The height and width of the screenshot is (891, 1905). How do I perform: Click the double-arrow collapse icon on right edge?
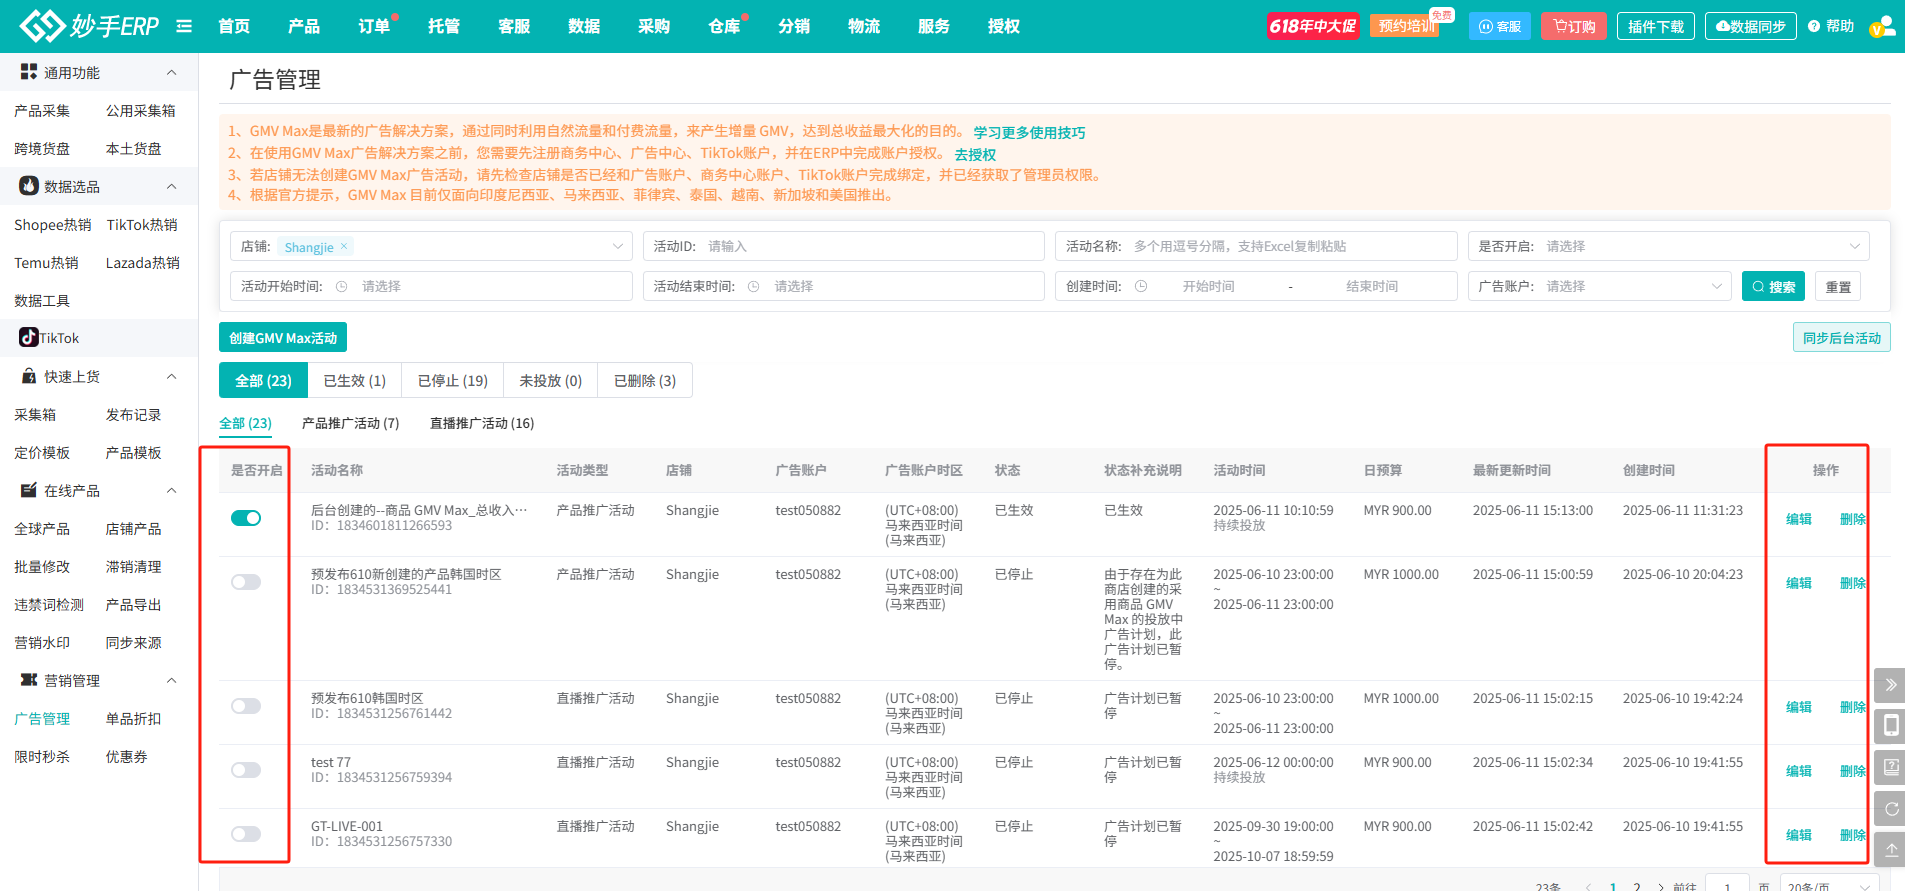pos(1890,685)
